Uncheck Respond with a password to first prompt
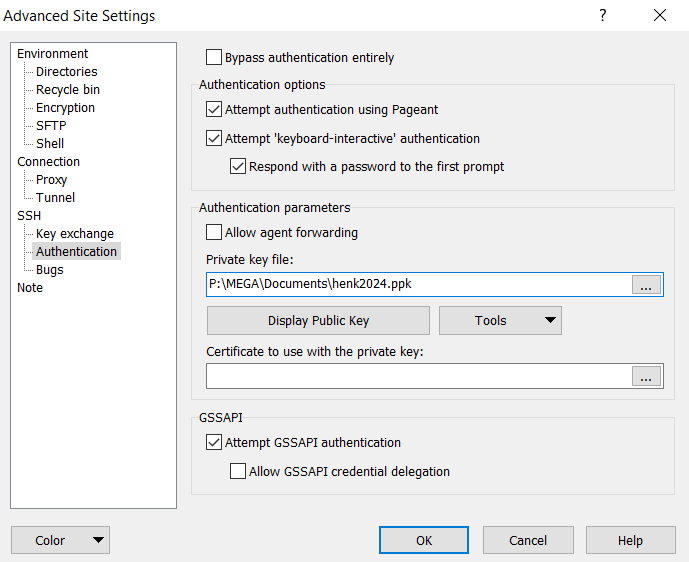The image size is (689, 562). click(x=238, y=167)
